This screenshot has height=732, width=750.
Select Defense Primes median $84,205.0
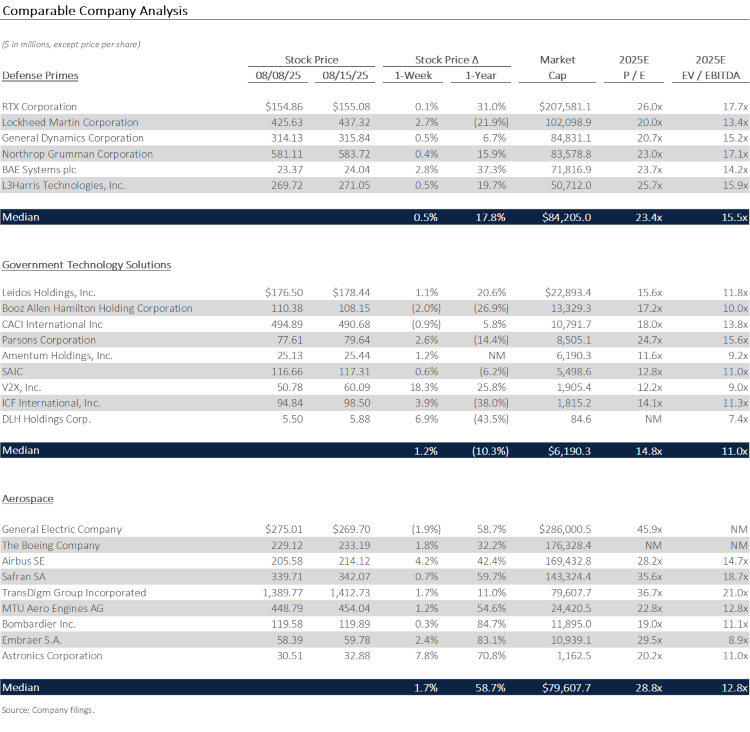[x=566, y=217]
